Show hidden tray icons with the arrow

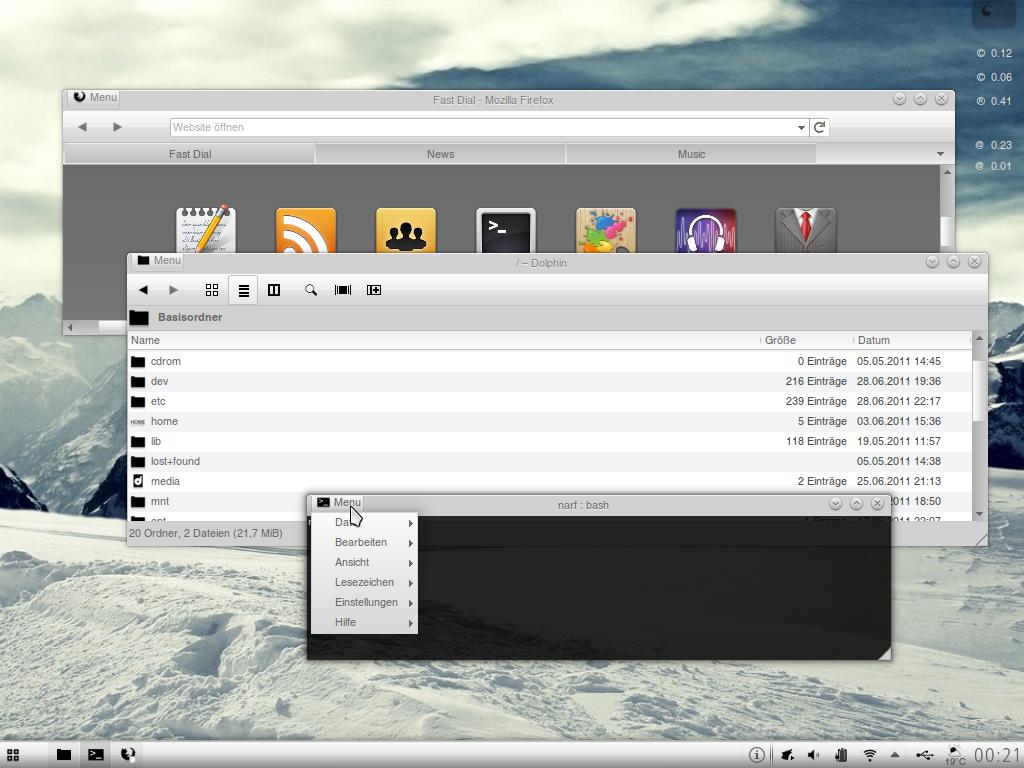pos(895,755)
